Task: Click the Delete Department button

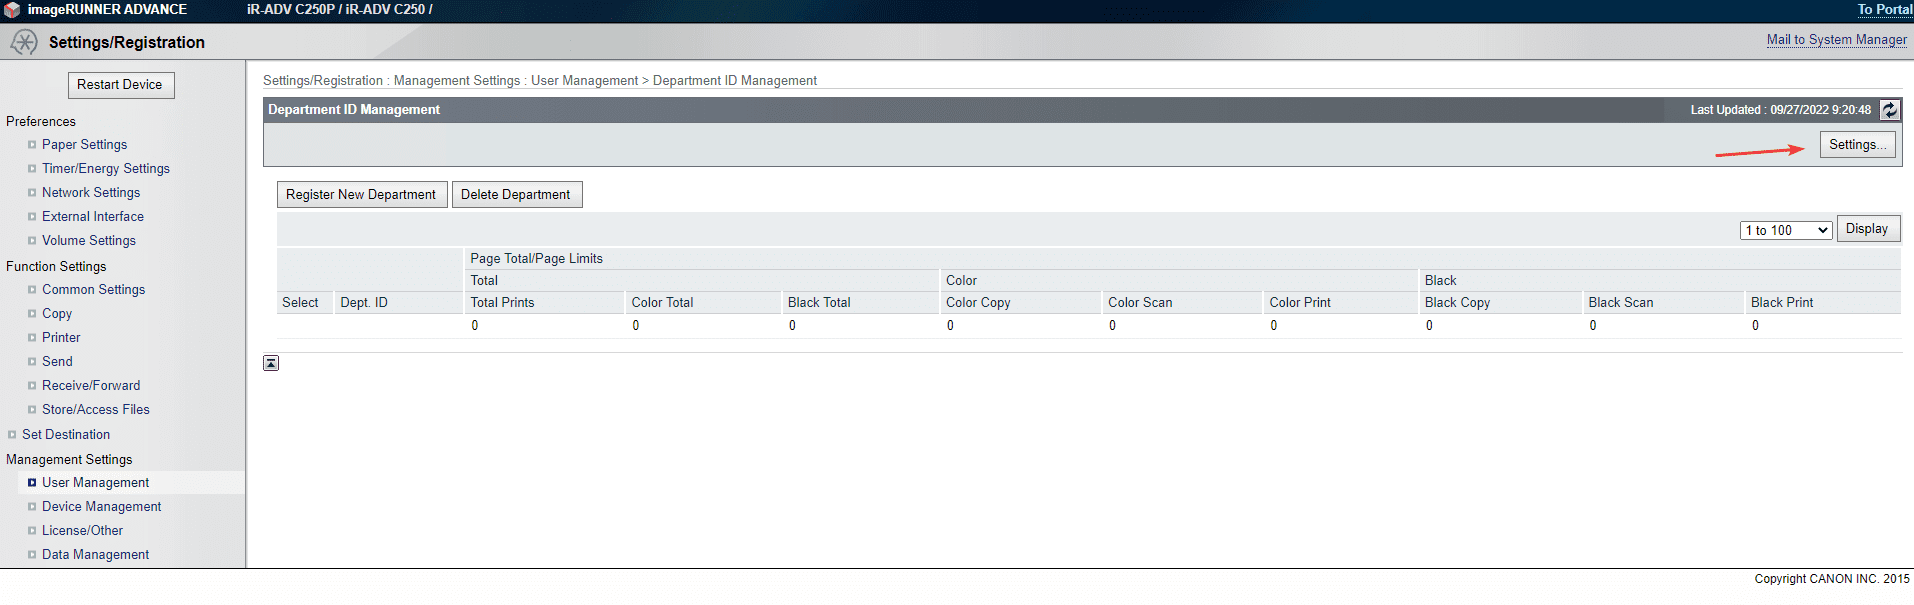Action: pos(516,195)
